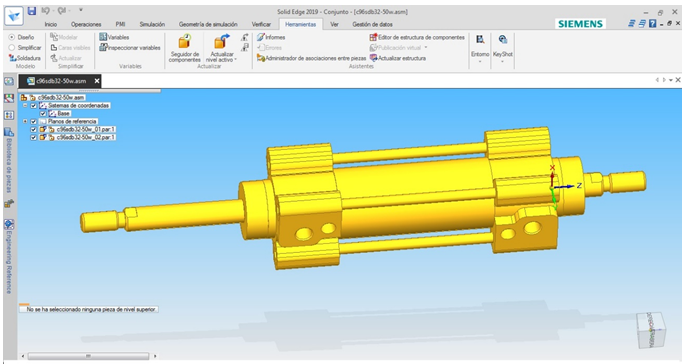
Task: Open Editor de estructura de componentes
Action: click(417, 38)
